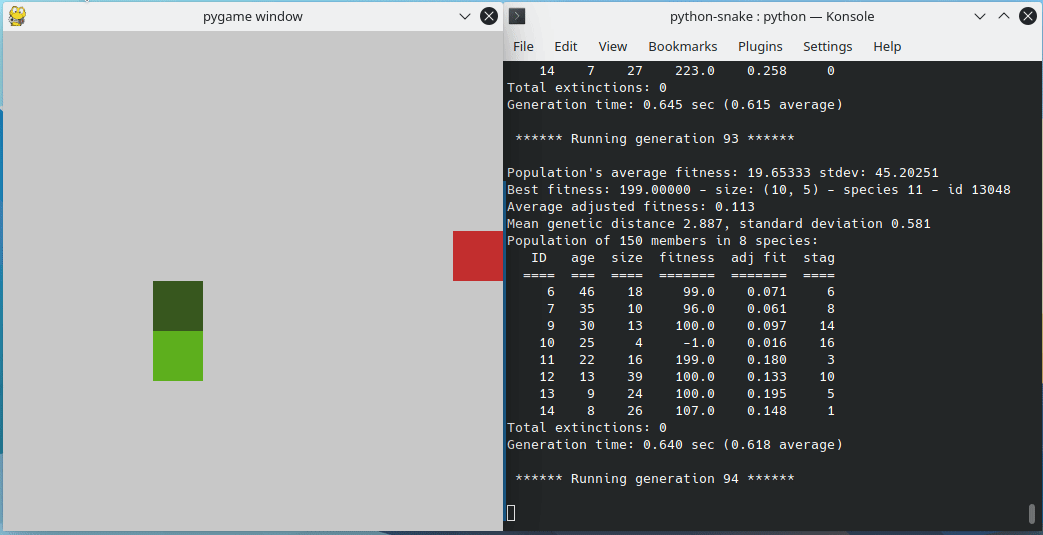Click the dark green snake head square
This screenshot has width=1043, height=535.
[178, 305]
